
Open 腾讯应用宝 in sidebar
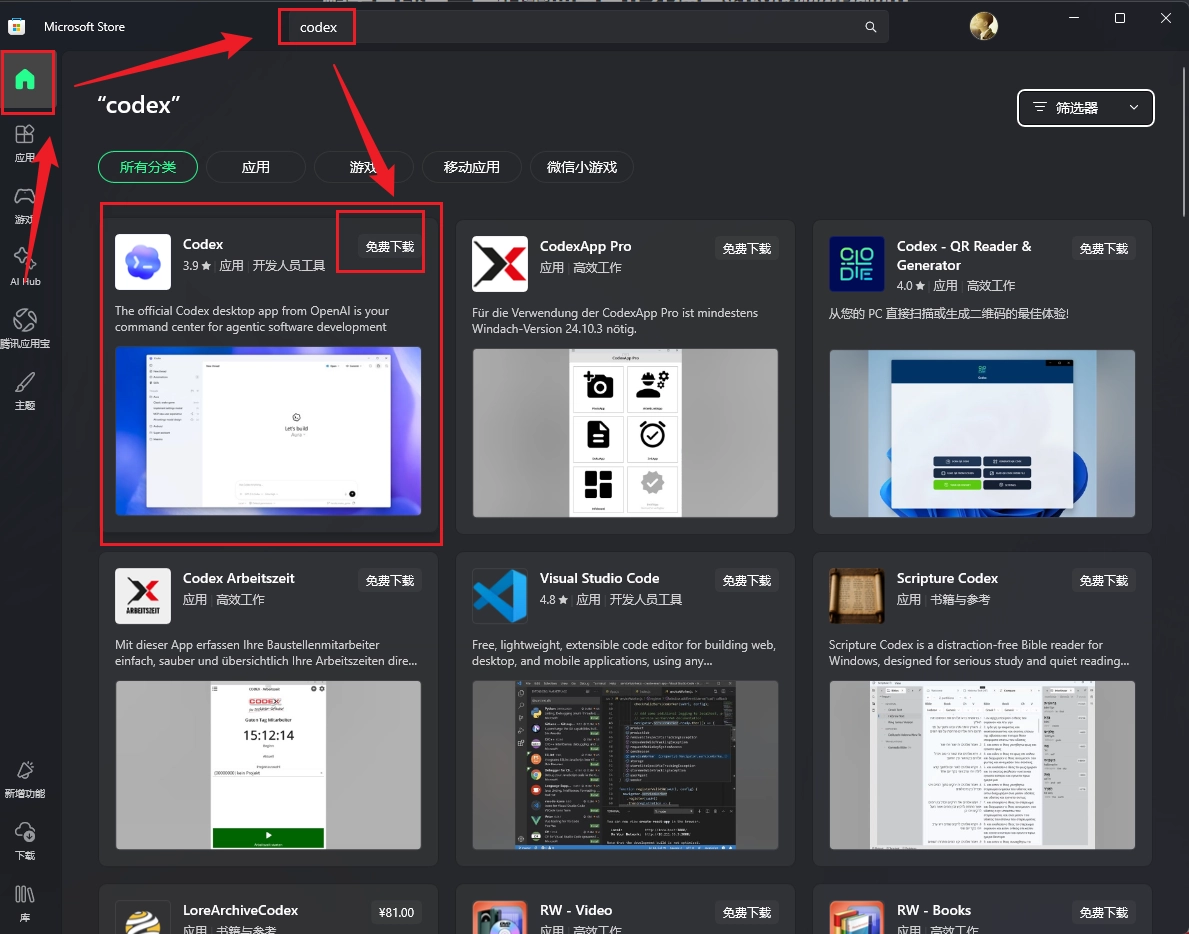(25, 328)
